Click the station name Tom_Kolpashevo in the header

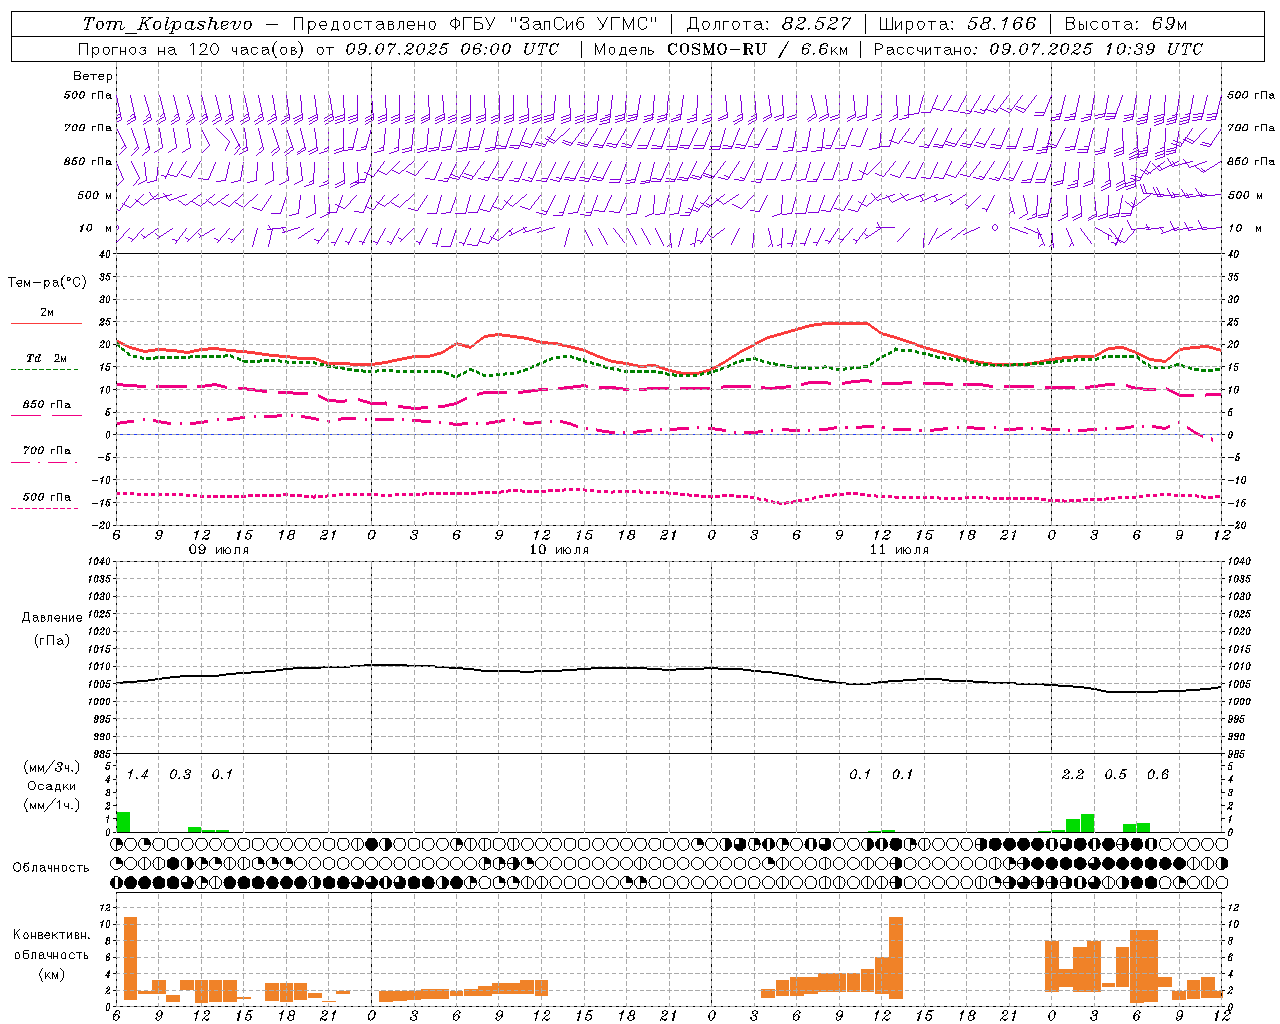click(167, 24)
